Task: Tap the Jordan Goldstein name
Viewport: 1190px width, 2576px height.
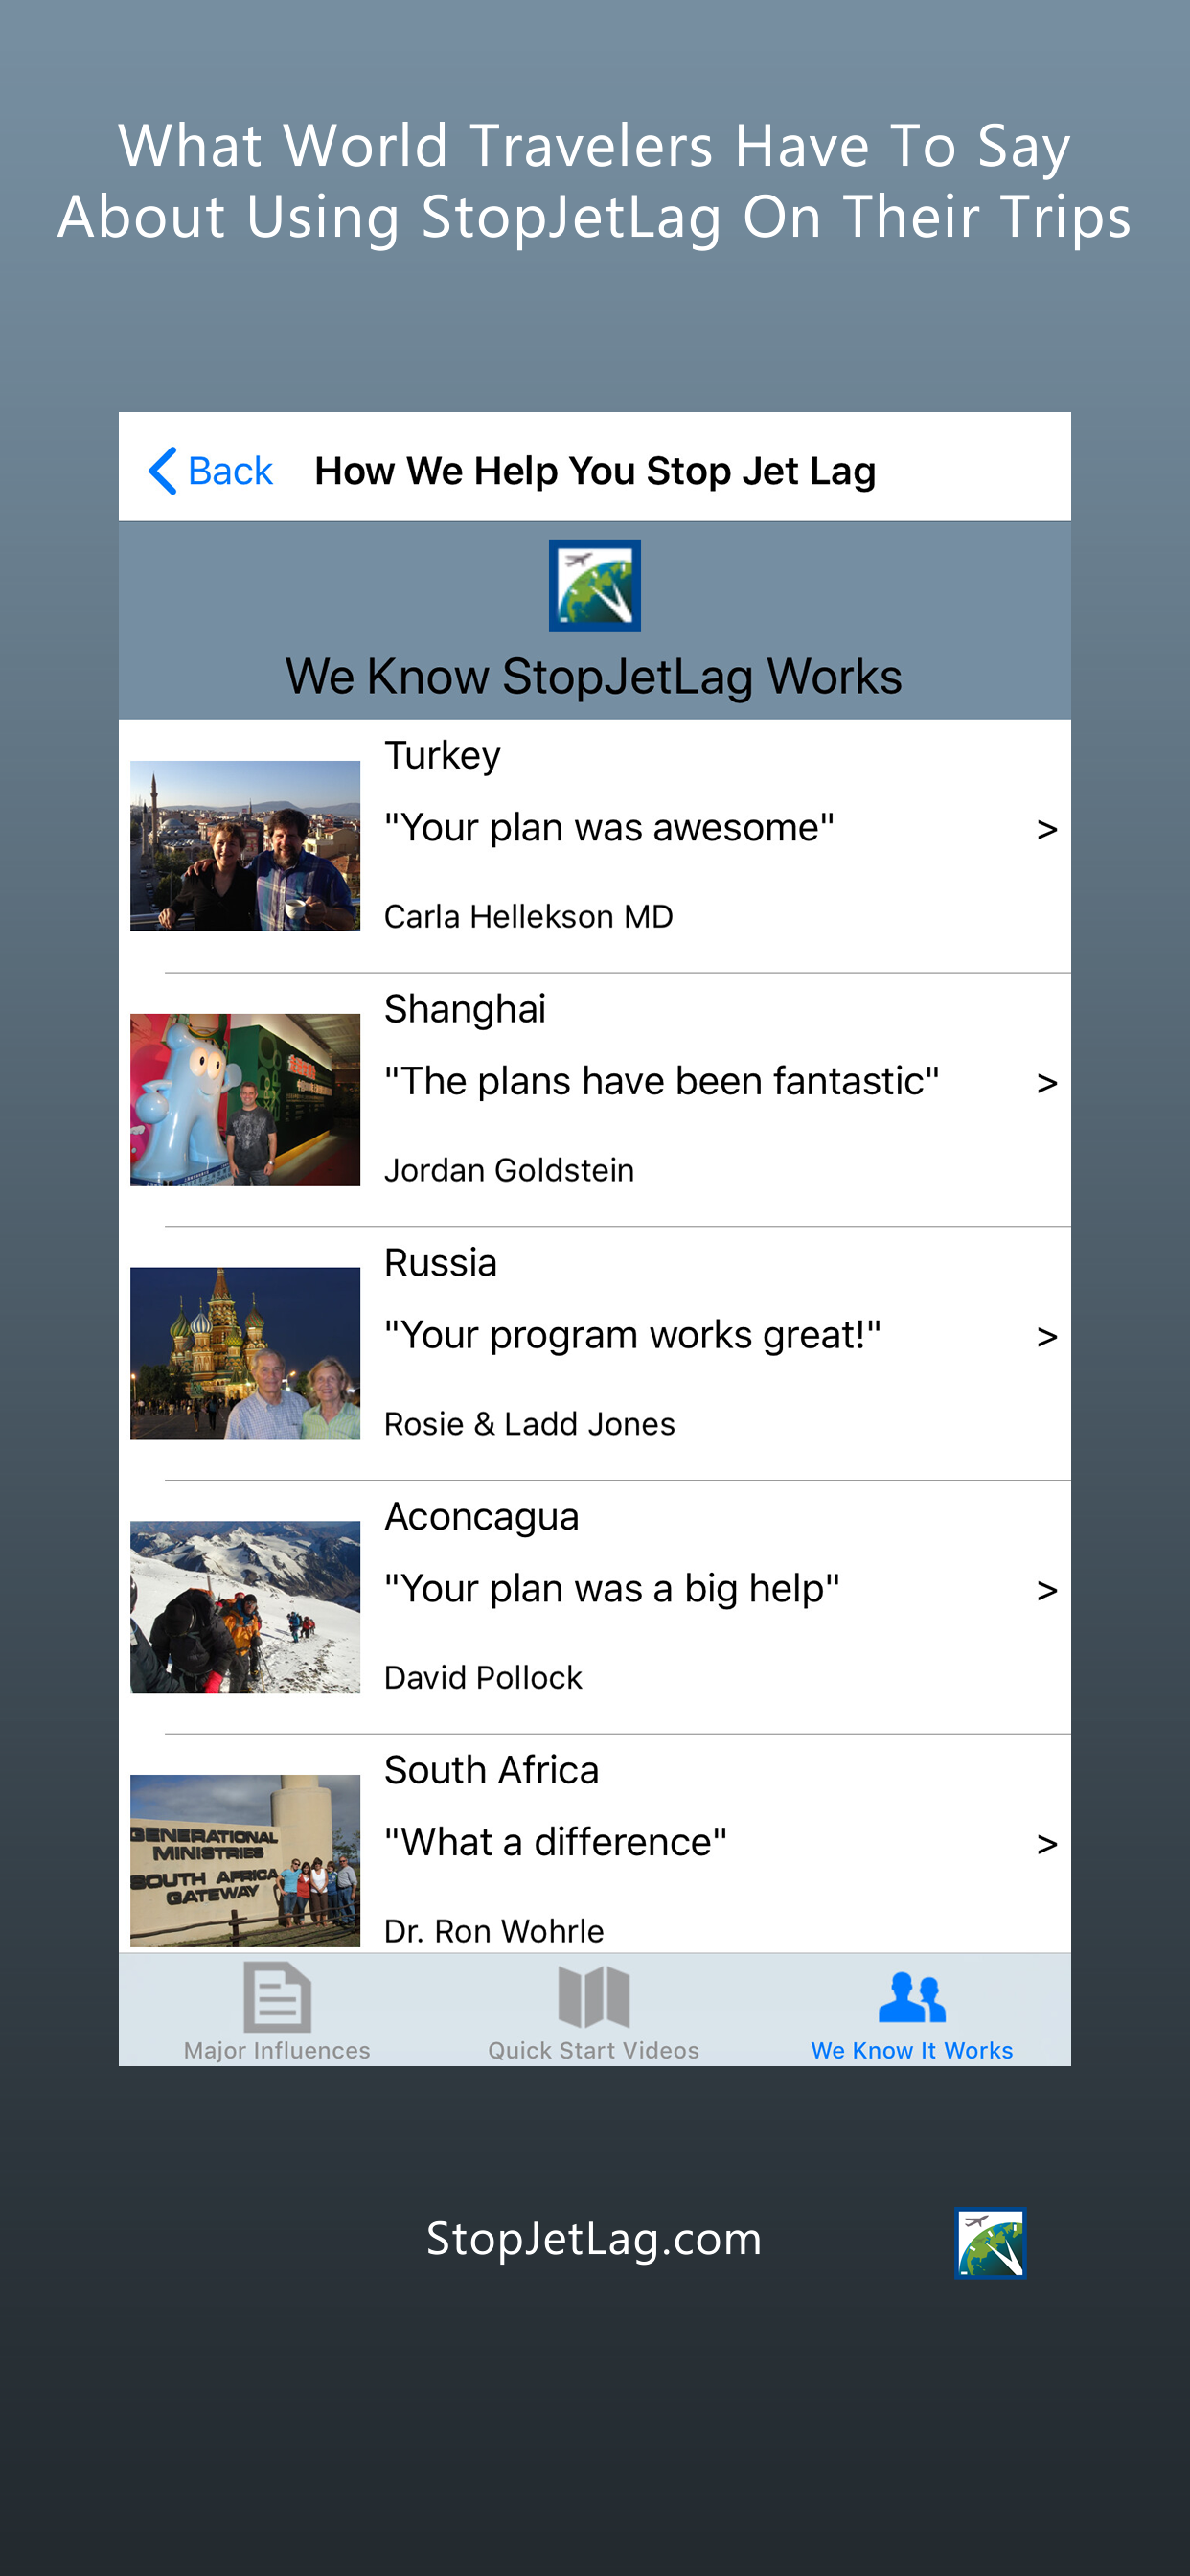Action: (509, 1170)
